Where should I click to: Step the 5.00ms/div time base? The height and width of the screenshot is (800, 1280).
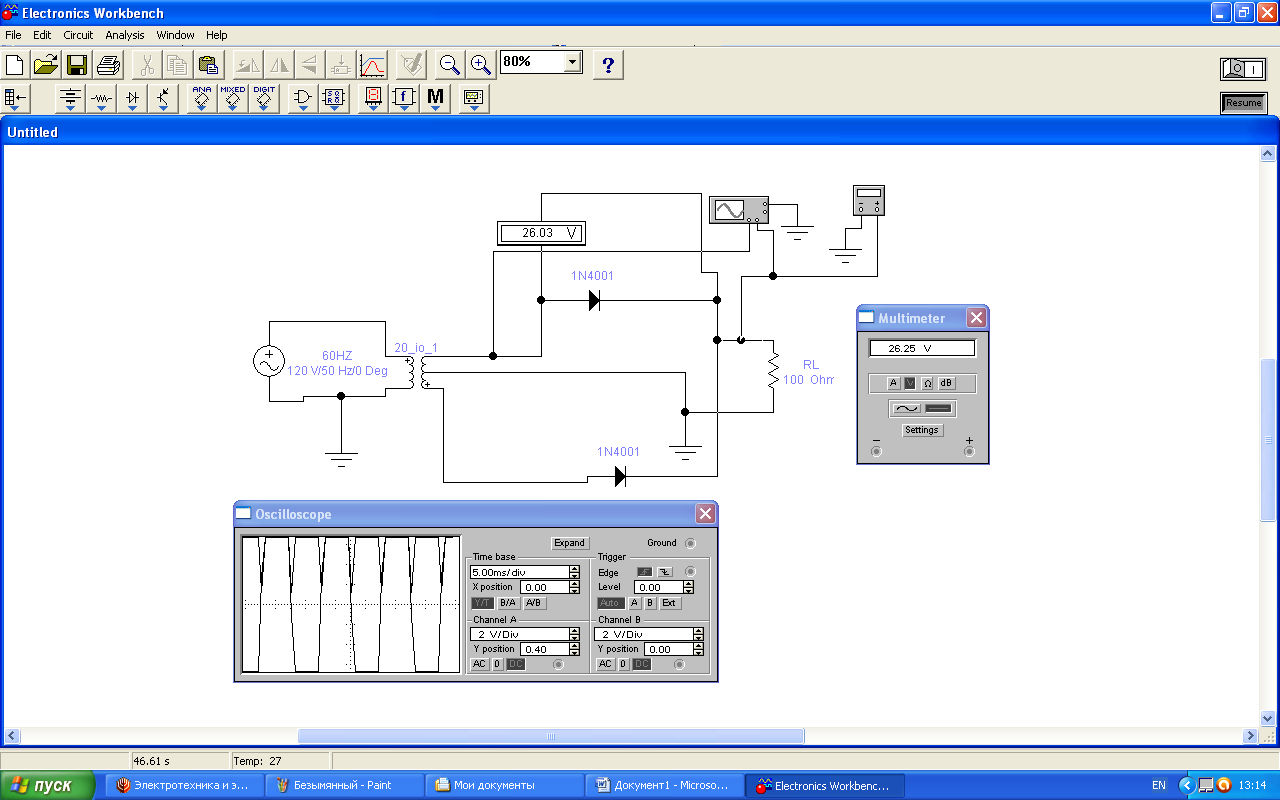click(574, 572)
